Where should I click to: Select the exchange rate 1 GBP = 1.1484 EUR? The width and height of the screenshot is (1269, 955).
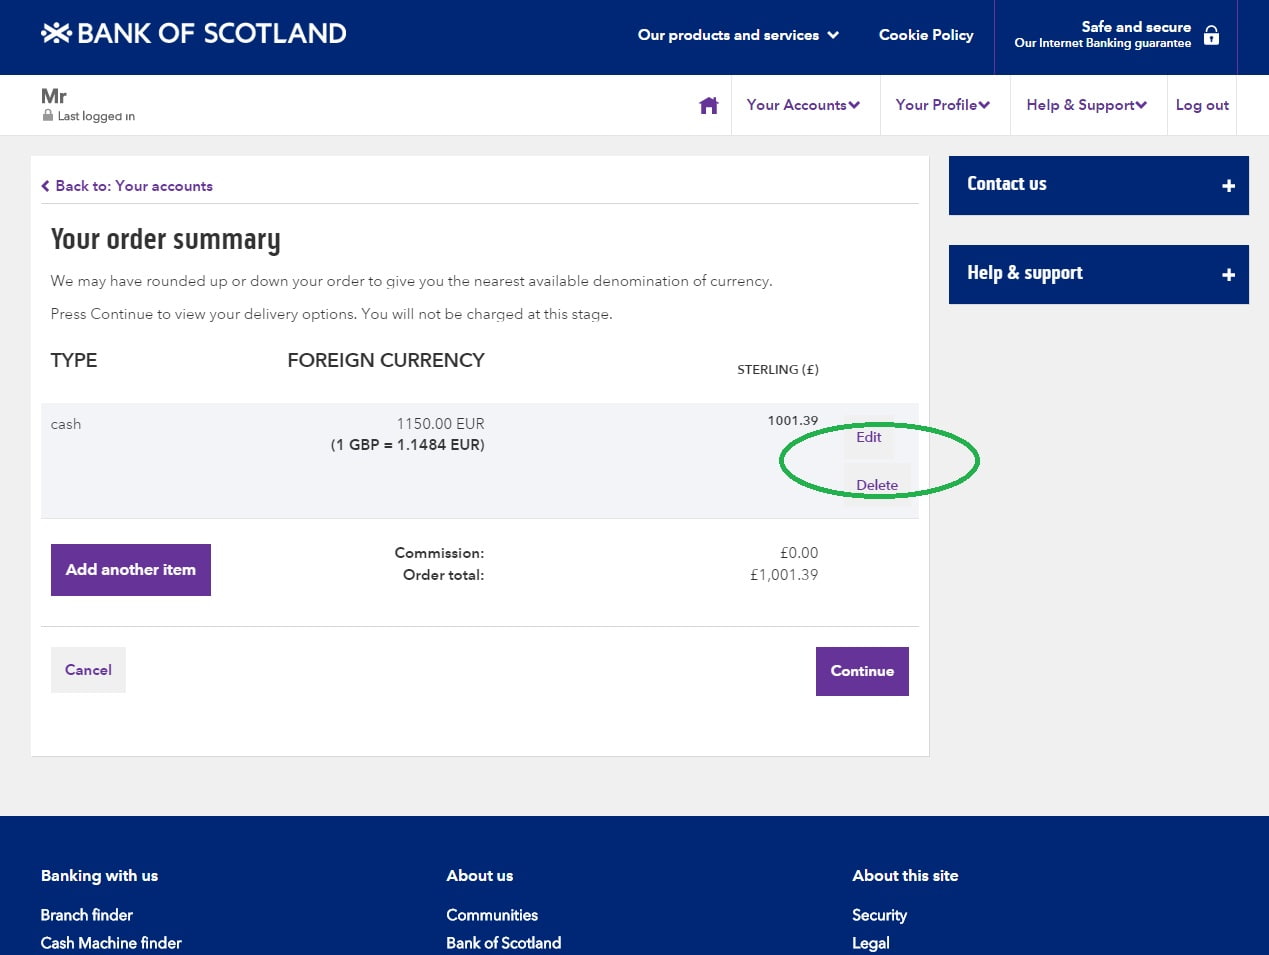click(408, 445)
